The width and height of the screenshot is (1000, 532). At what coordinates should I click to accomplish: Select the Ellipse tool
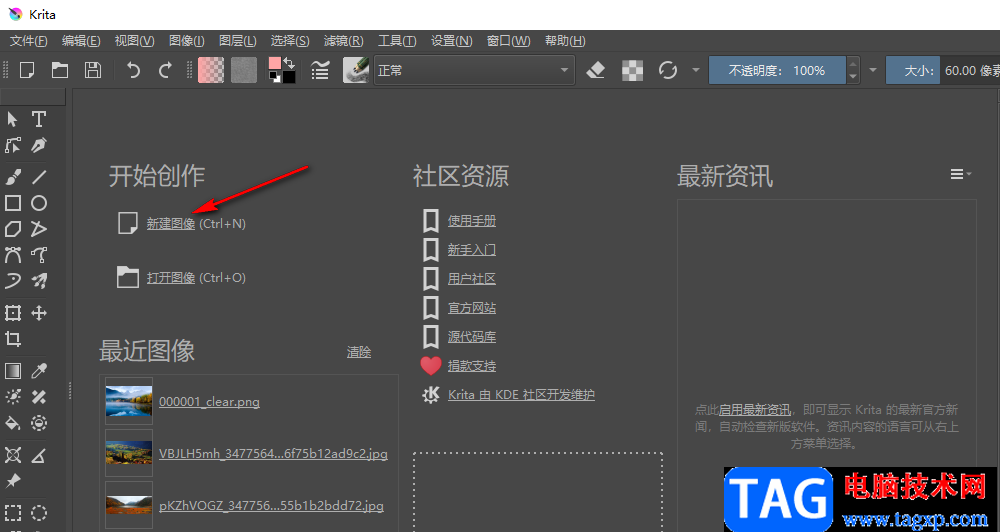(x=39, y=203)
